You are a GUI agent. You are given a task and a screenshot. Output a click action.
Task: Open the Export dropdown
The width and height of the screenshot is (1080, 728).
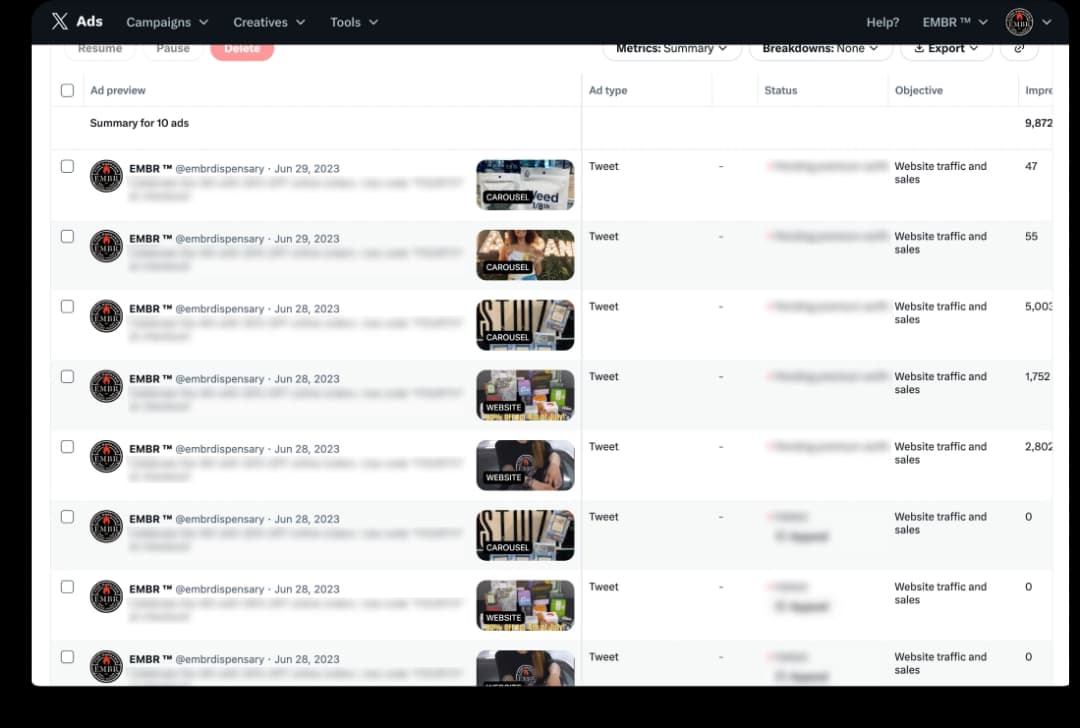pyautogui.click(x=946, y=48)
